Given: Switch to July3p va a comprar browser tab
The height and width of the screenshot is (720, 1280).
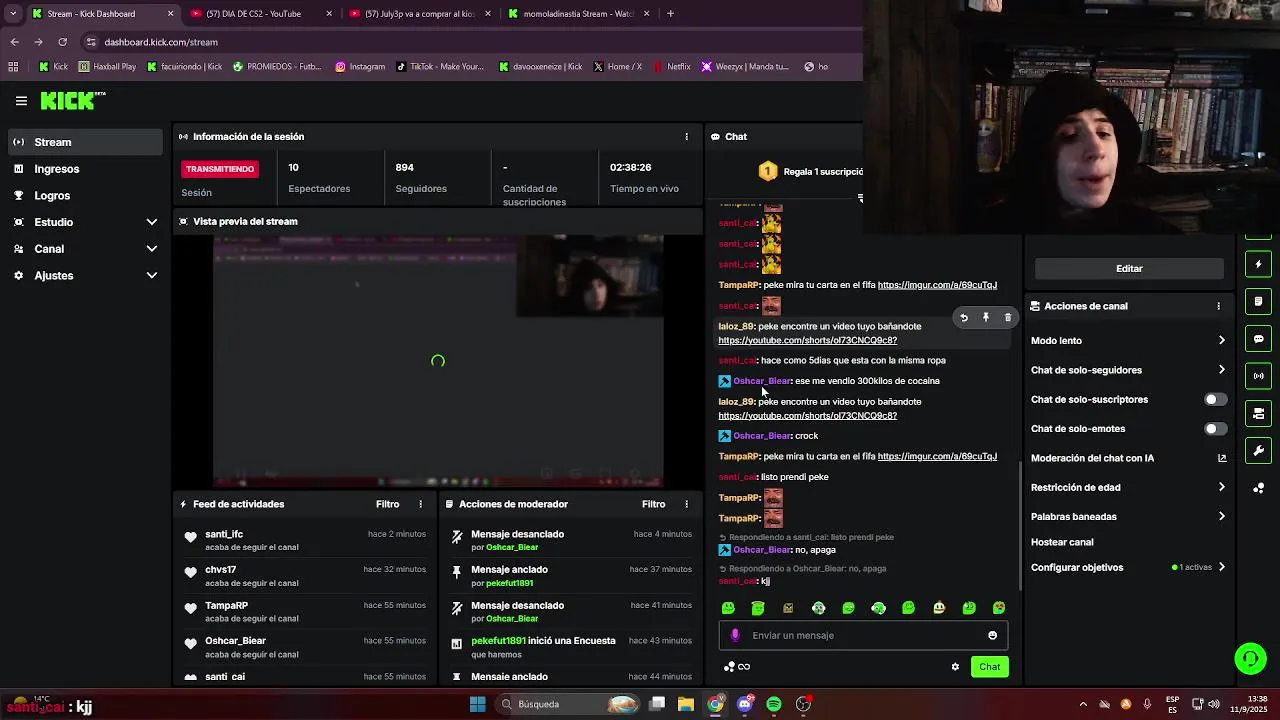Looking at the screenshot, I should point(419,14).
